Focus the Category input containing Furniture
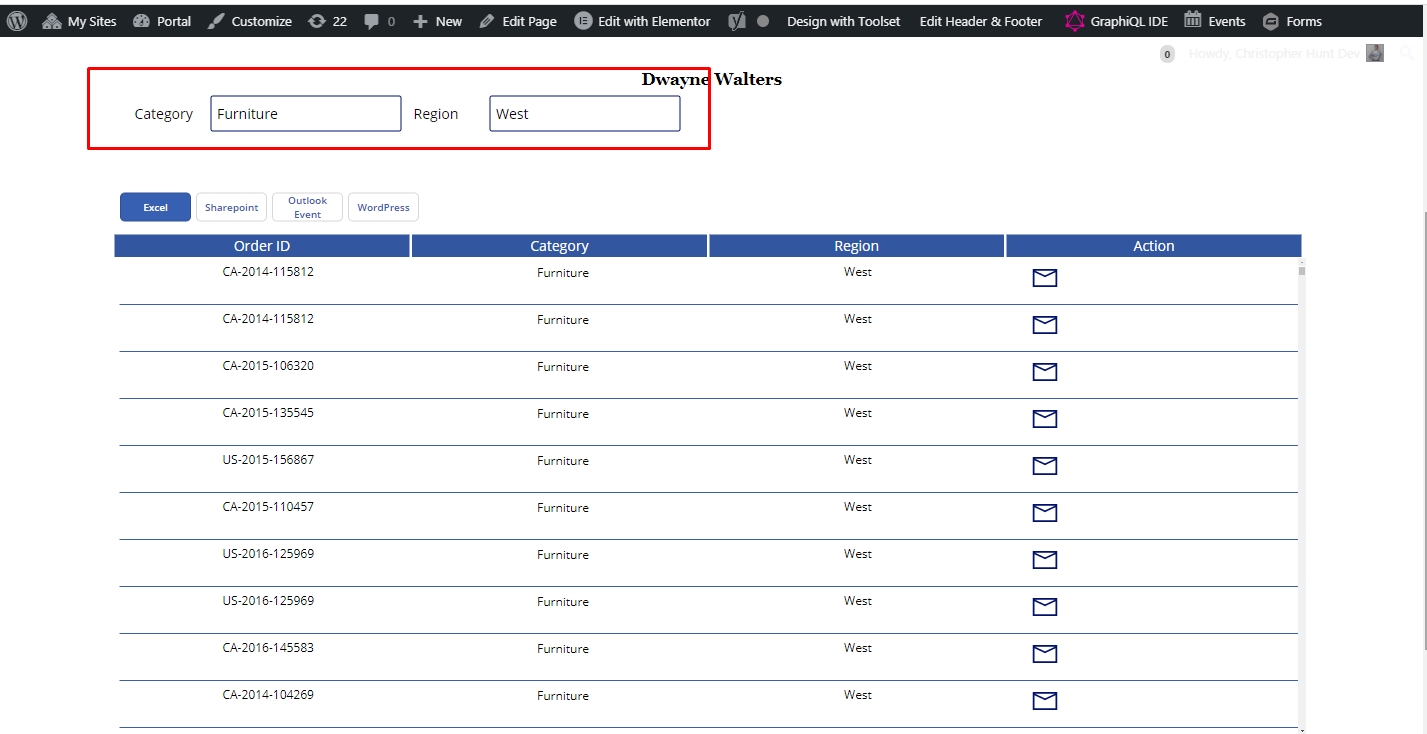This screenshot has height=734, width=1427. click(x=306, y=114)
